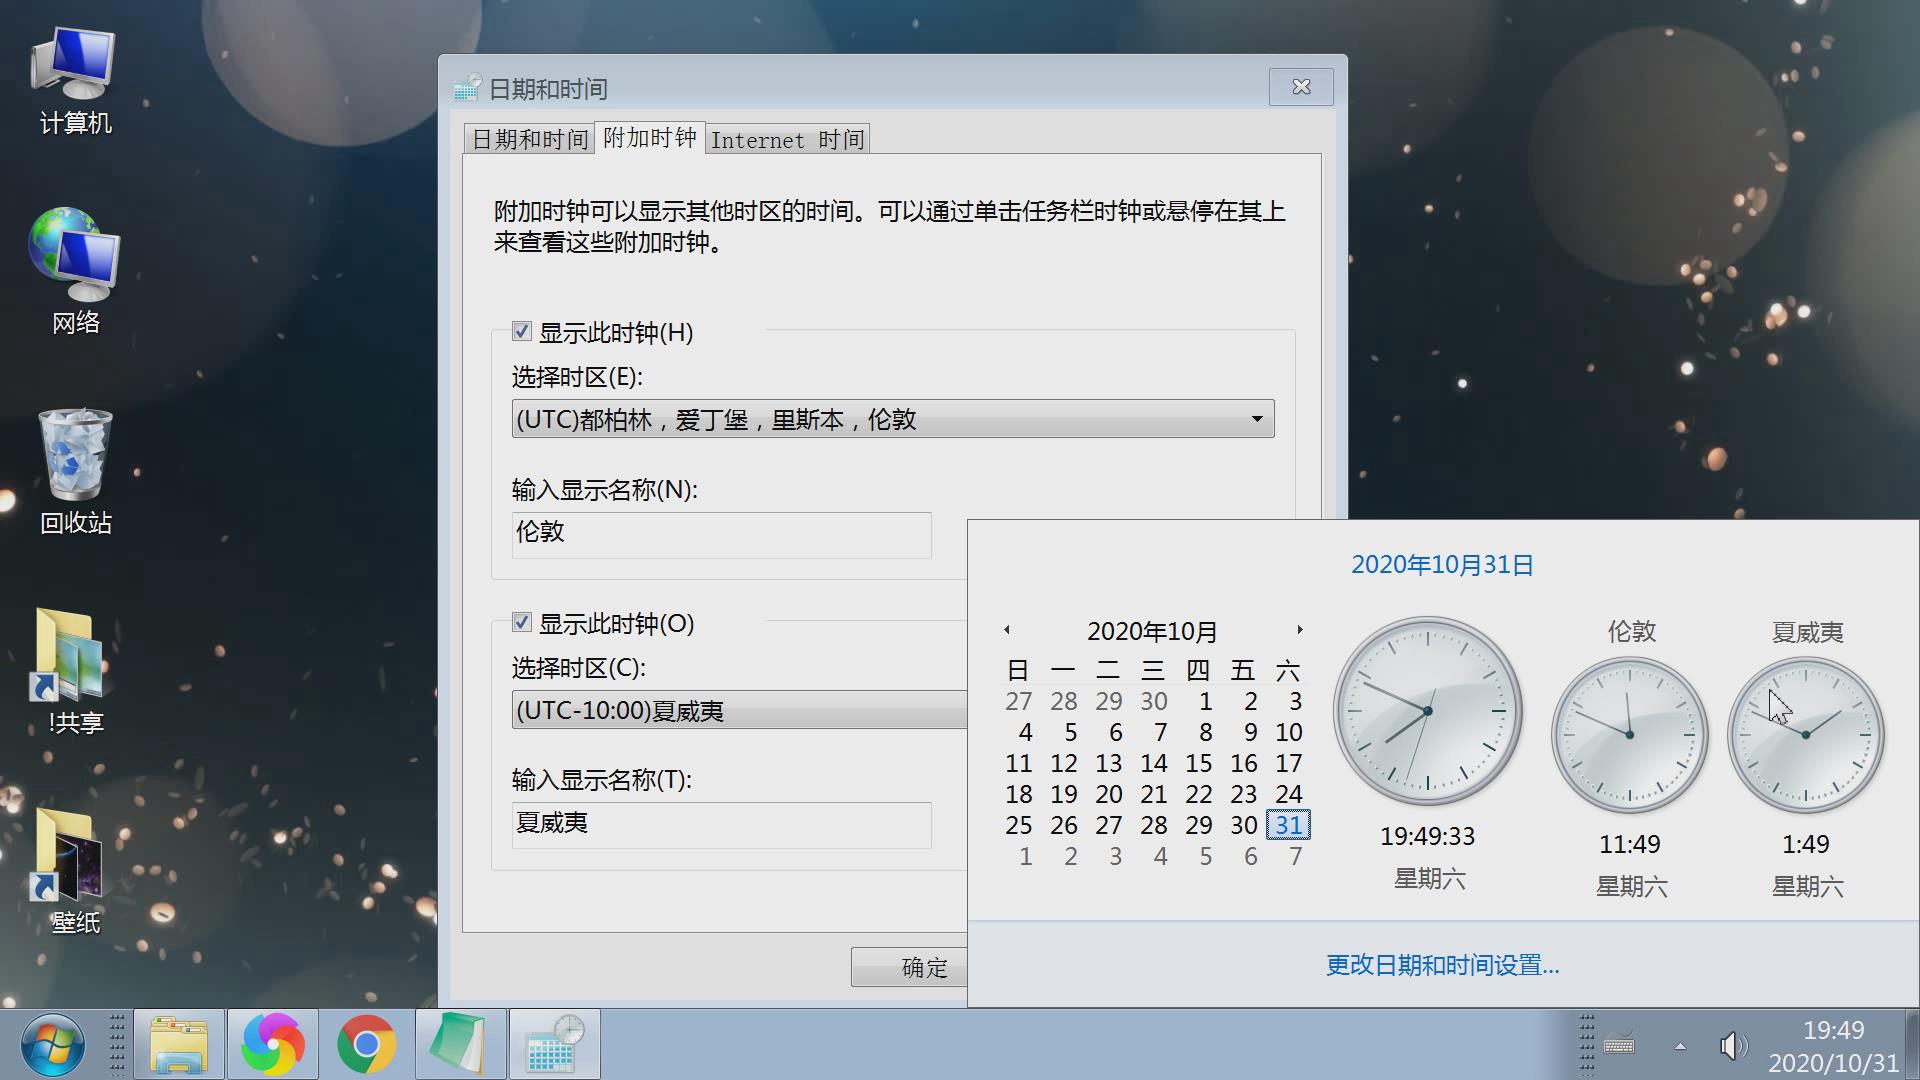This screenshot has width=1920, height=1080.
Task: Select grayed date 27 of September
Action: pos(1018,701)
